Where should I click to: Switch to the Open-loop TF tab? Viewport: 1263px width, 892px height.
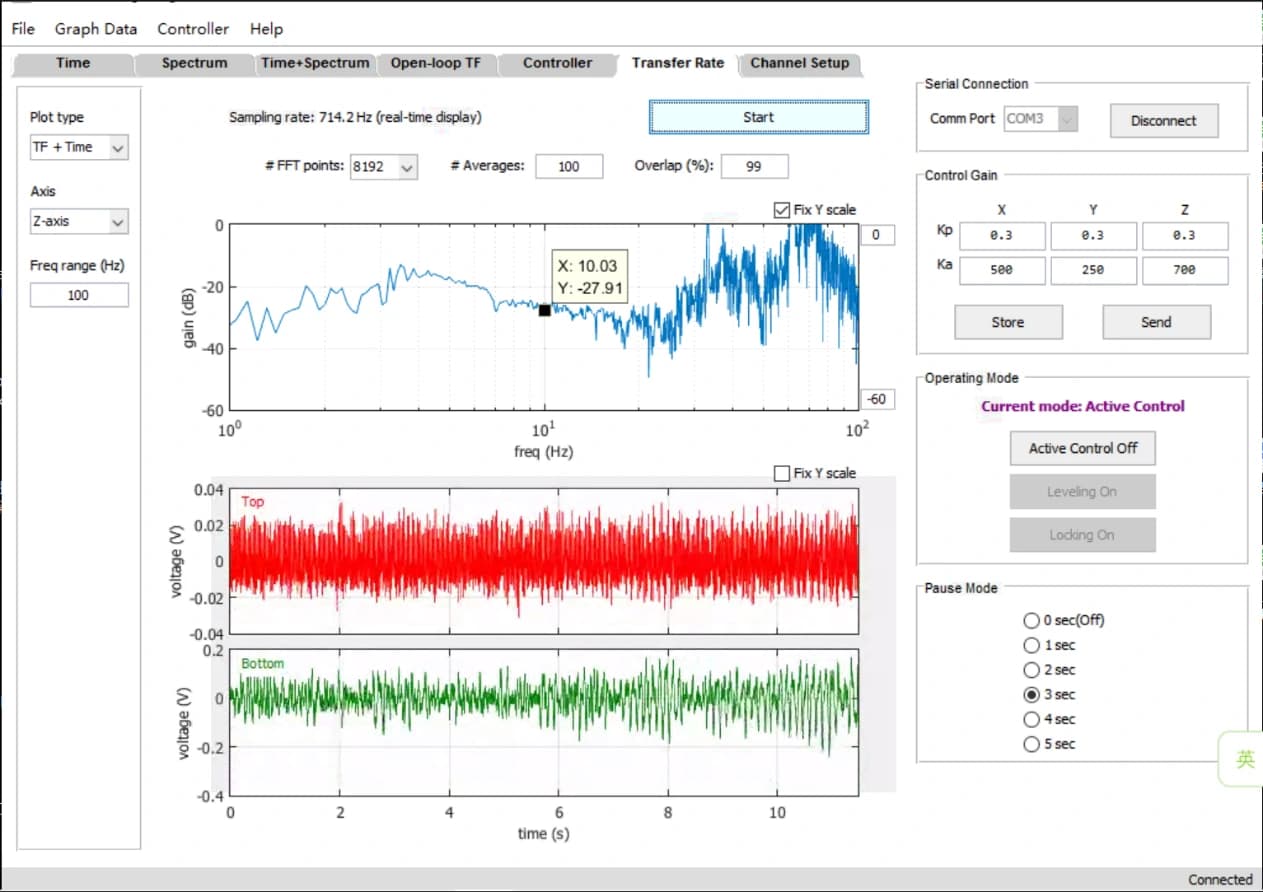(436, 63)
